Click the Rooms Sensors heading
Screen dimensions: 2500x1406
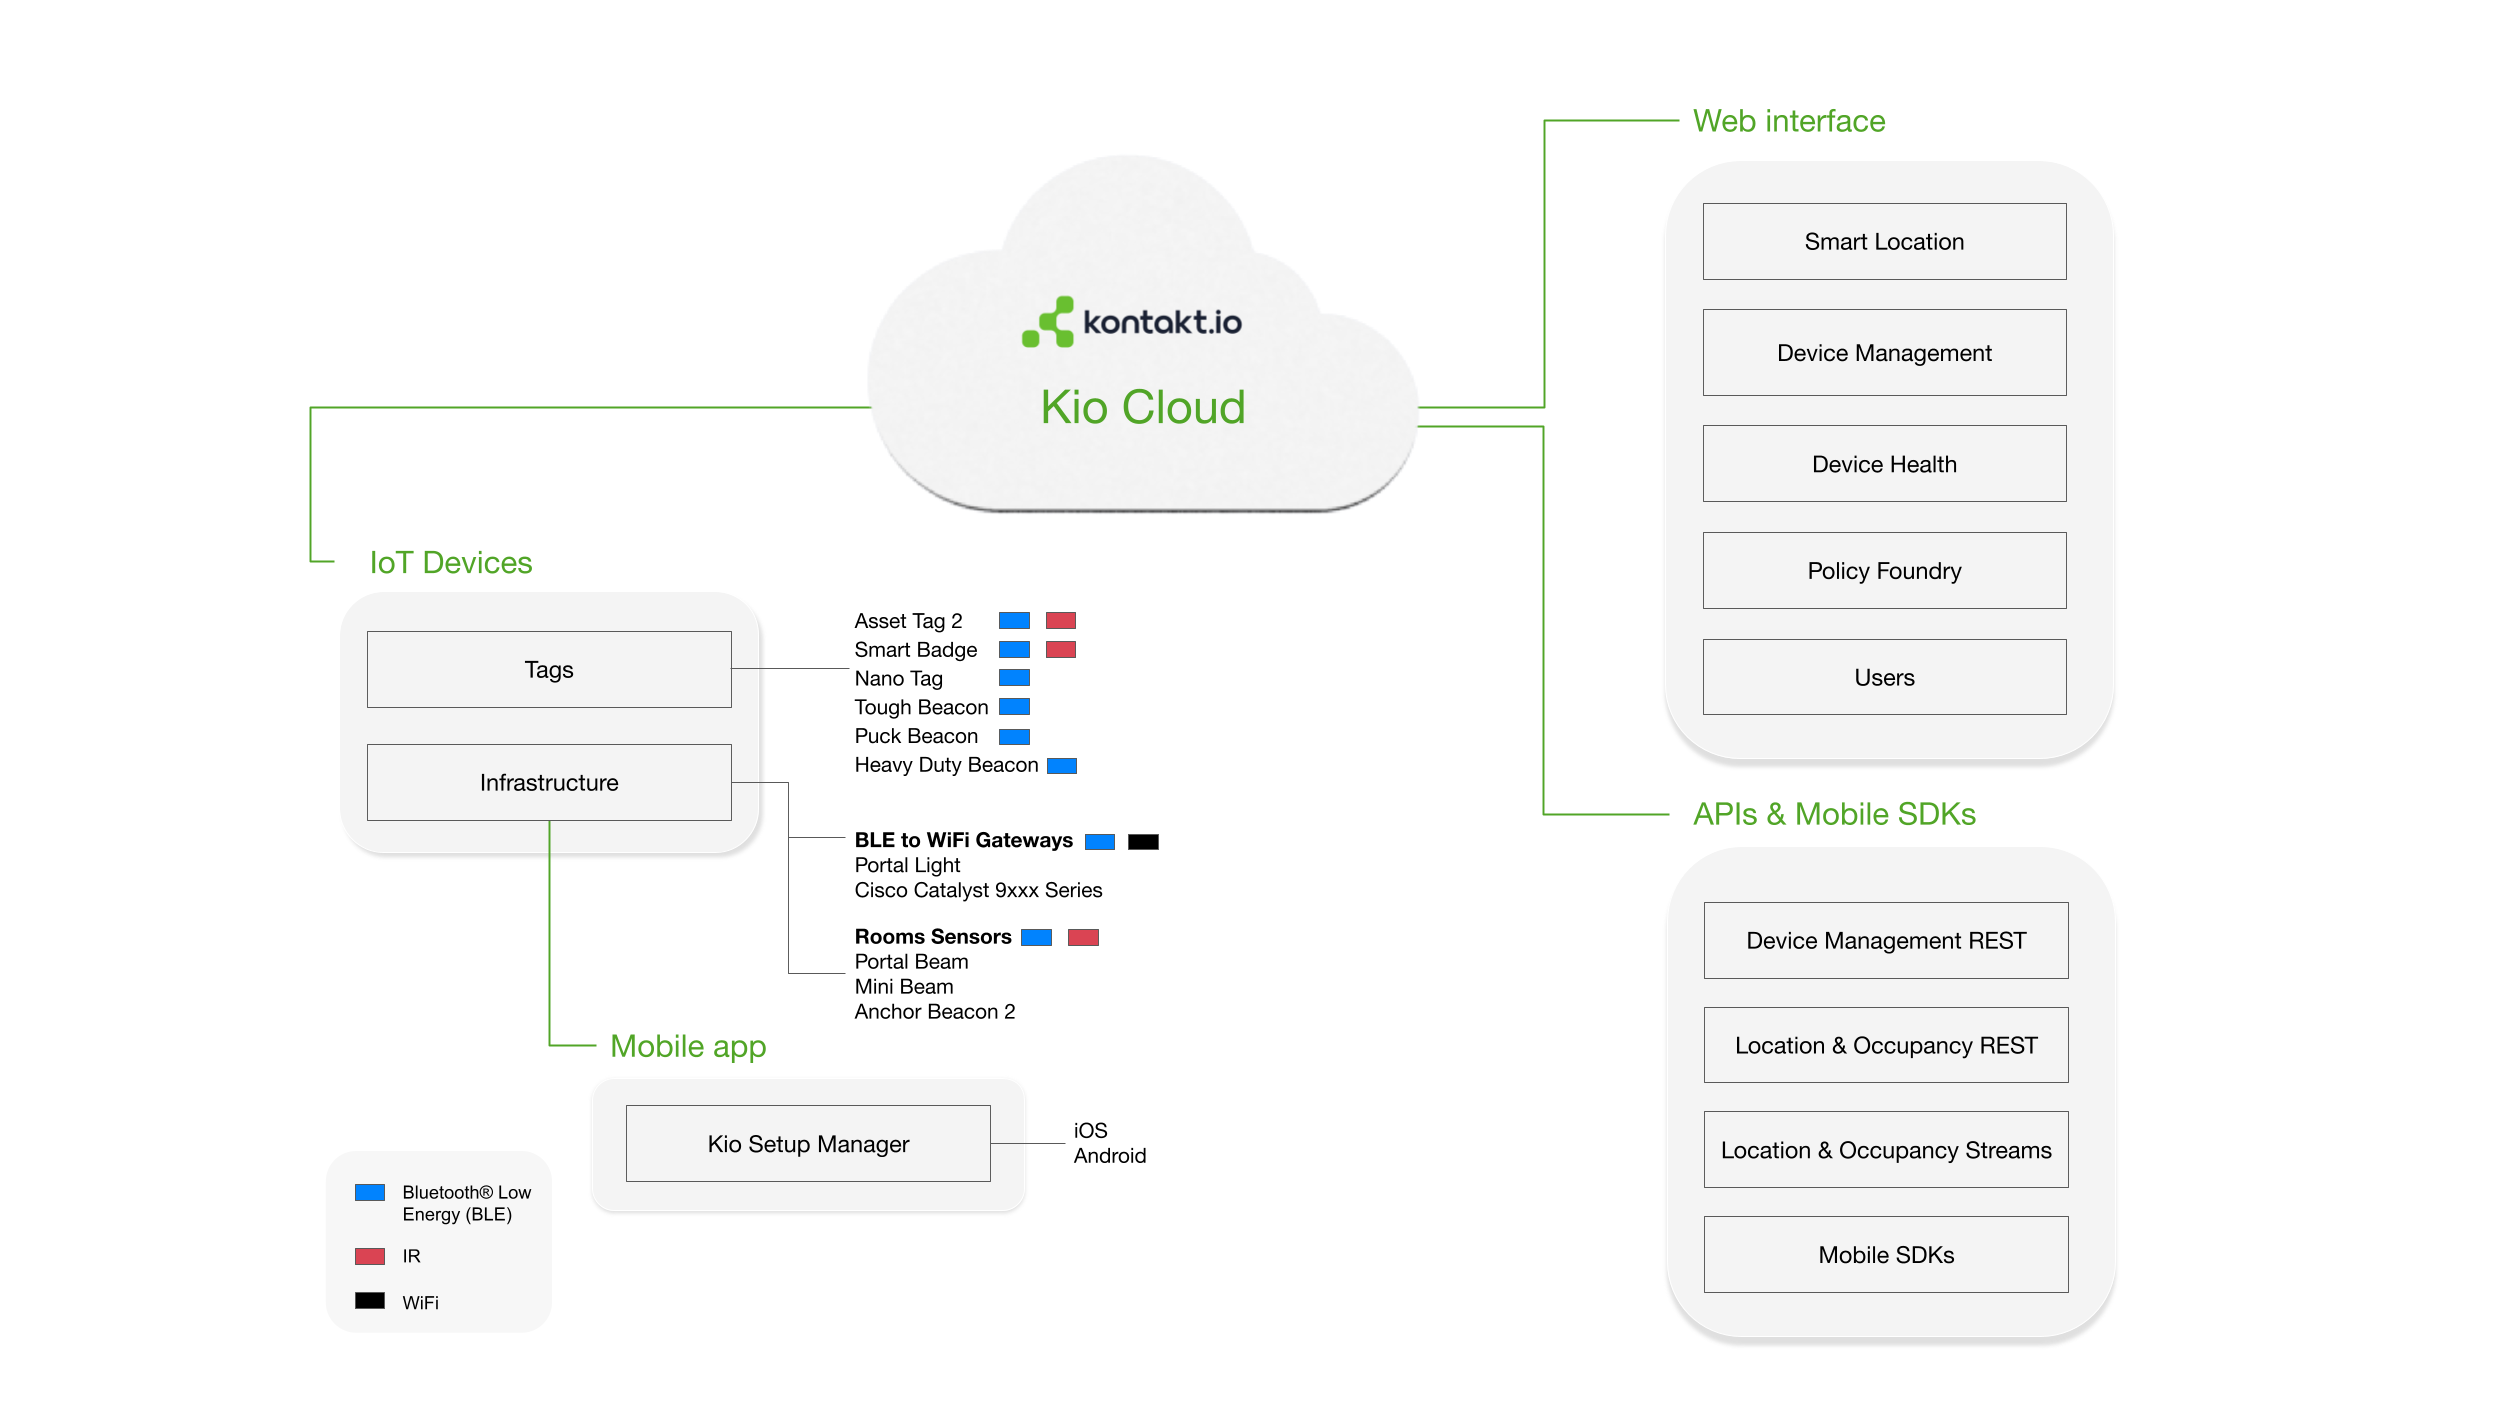pyautogui.click(x=933, y=937)
